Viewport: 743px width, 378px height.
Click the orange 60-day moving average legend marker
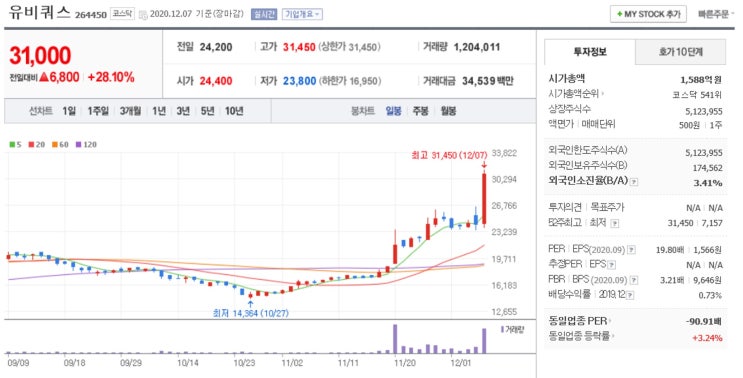click(x=54, y=144)
